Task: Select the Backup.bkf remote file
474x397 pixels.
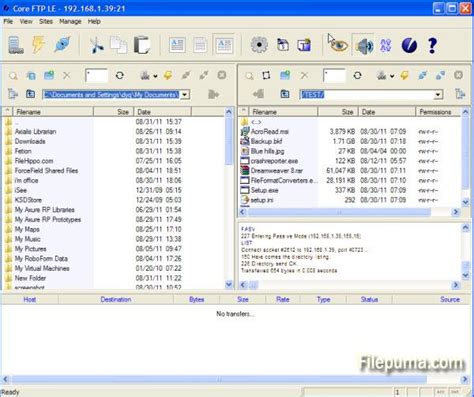Action: pyautogui.click(x=267, y=141)
